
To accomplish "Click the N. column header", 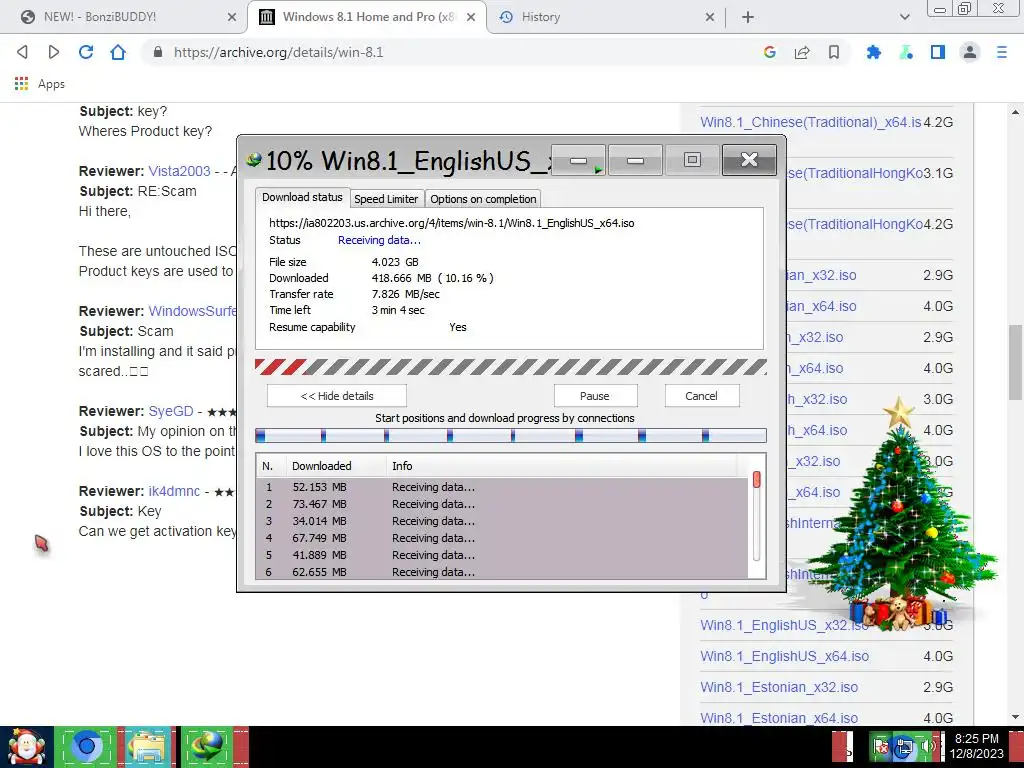I will (x=271, y=466).
